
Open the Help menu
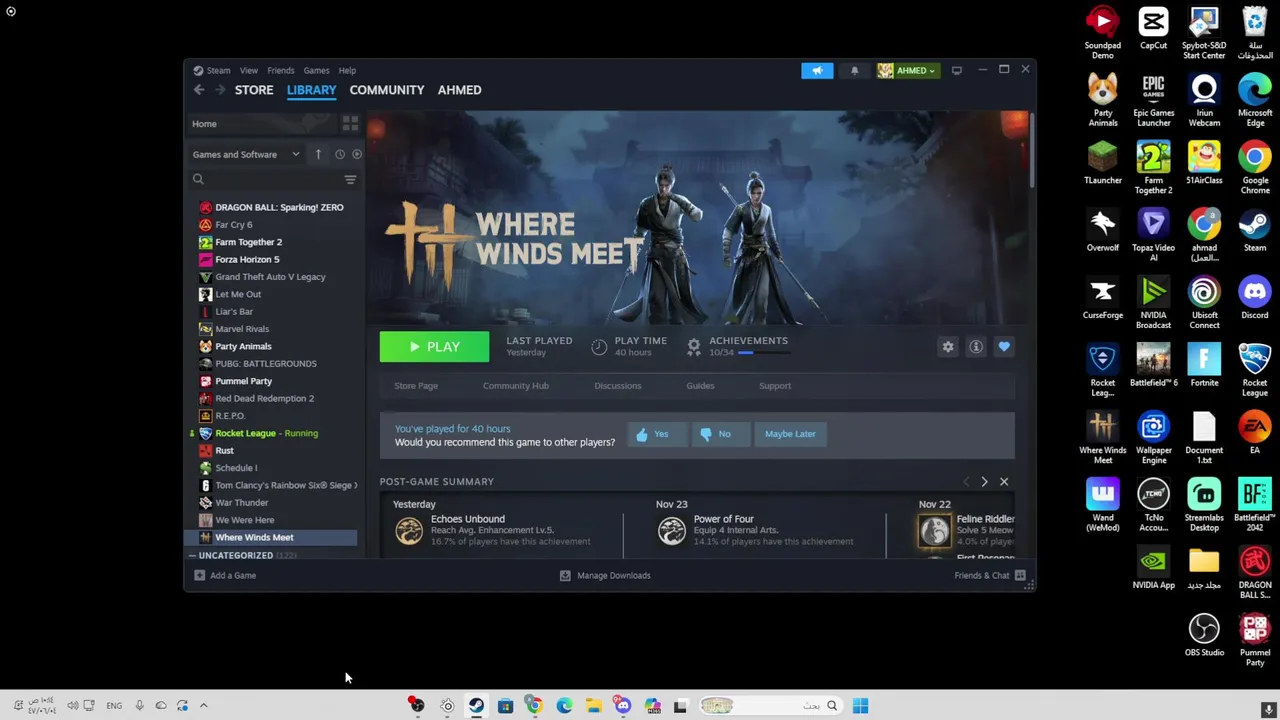pyautogui.click(x=347, y=70)
